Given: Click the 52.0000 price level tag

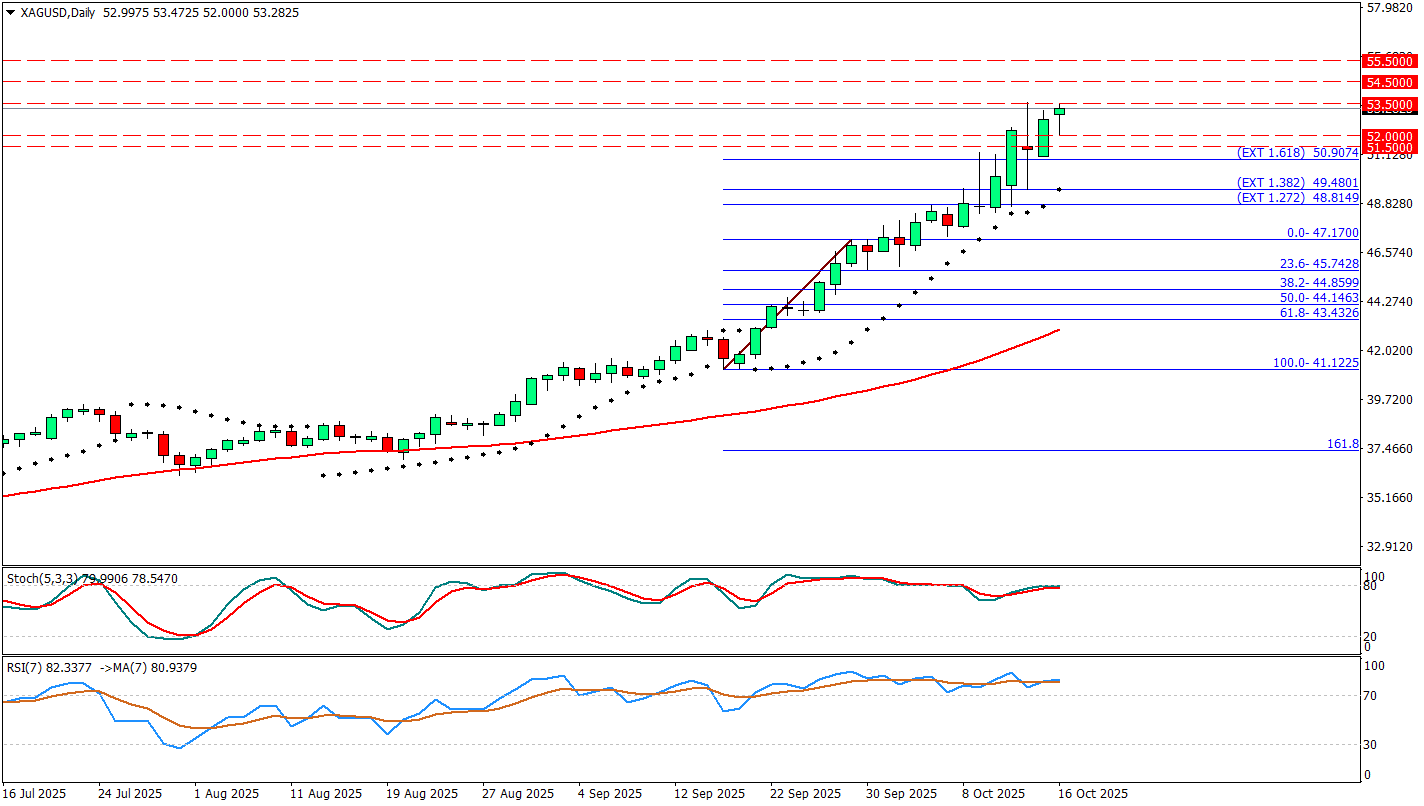Looking at the screenshot, I should [1389, 136].
